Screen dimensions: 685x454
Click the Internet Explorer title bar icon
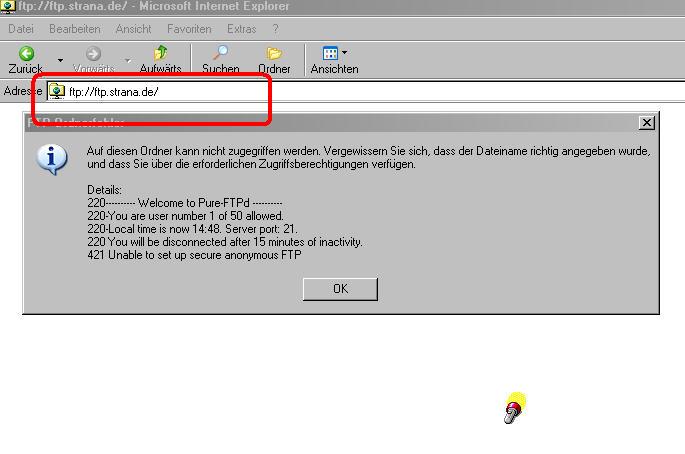point(8,7)
